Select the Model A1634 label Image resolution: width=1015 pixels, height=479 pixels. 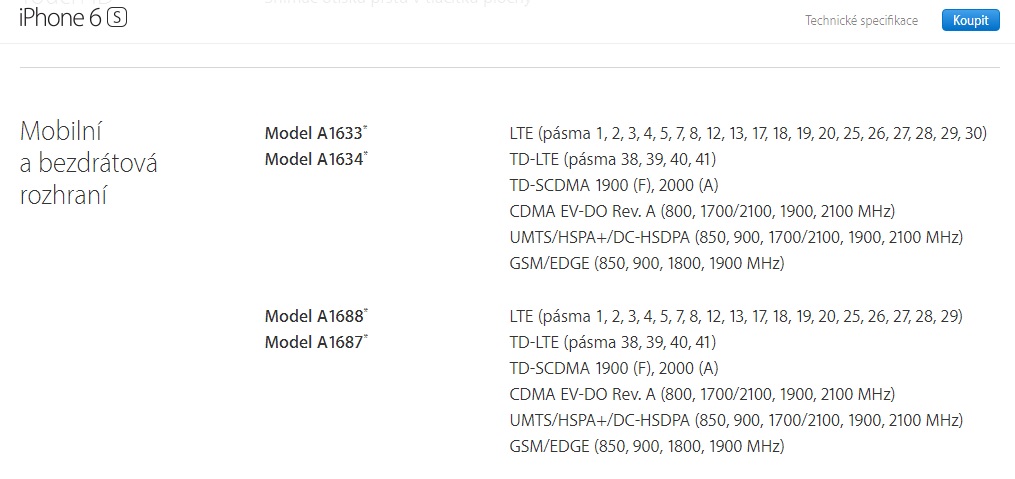pyautogui.click(x=313, y=159)
